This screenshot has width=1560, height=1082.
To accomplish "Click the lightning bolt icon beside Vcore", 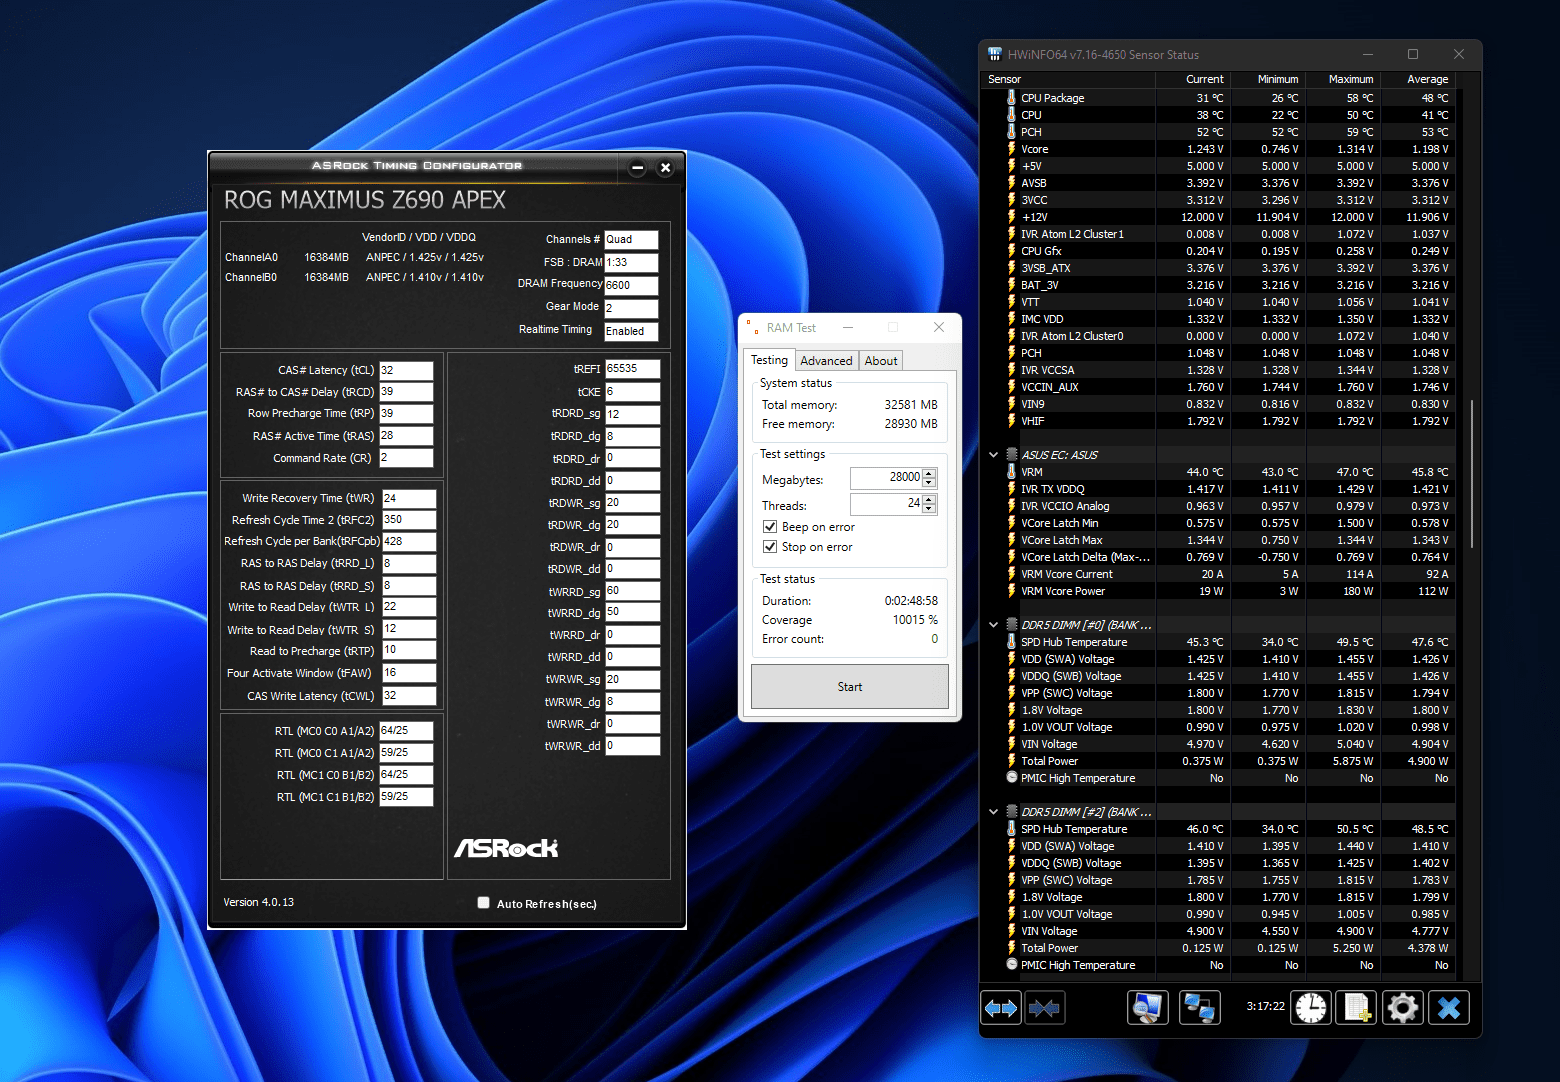I will click(x=1012, y=149).
